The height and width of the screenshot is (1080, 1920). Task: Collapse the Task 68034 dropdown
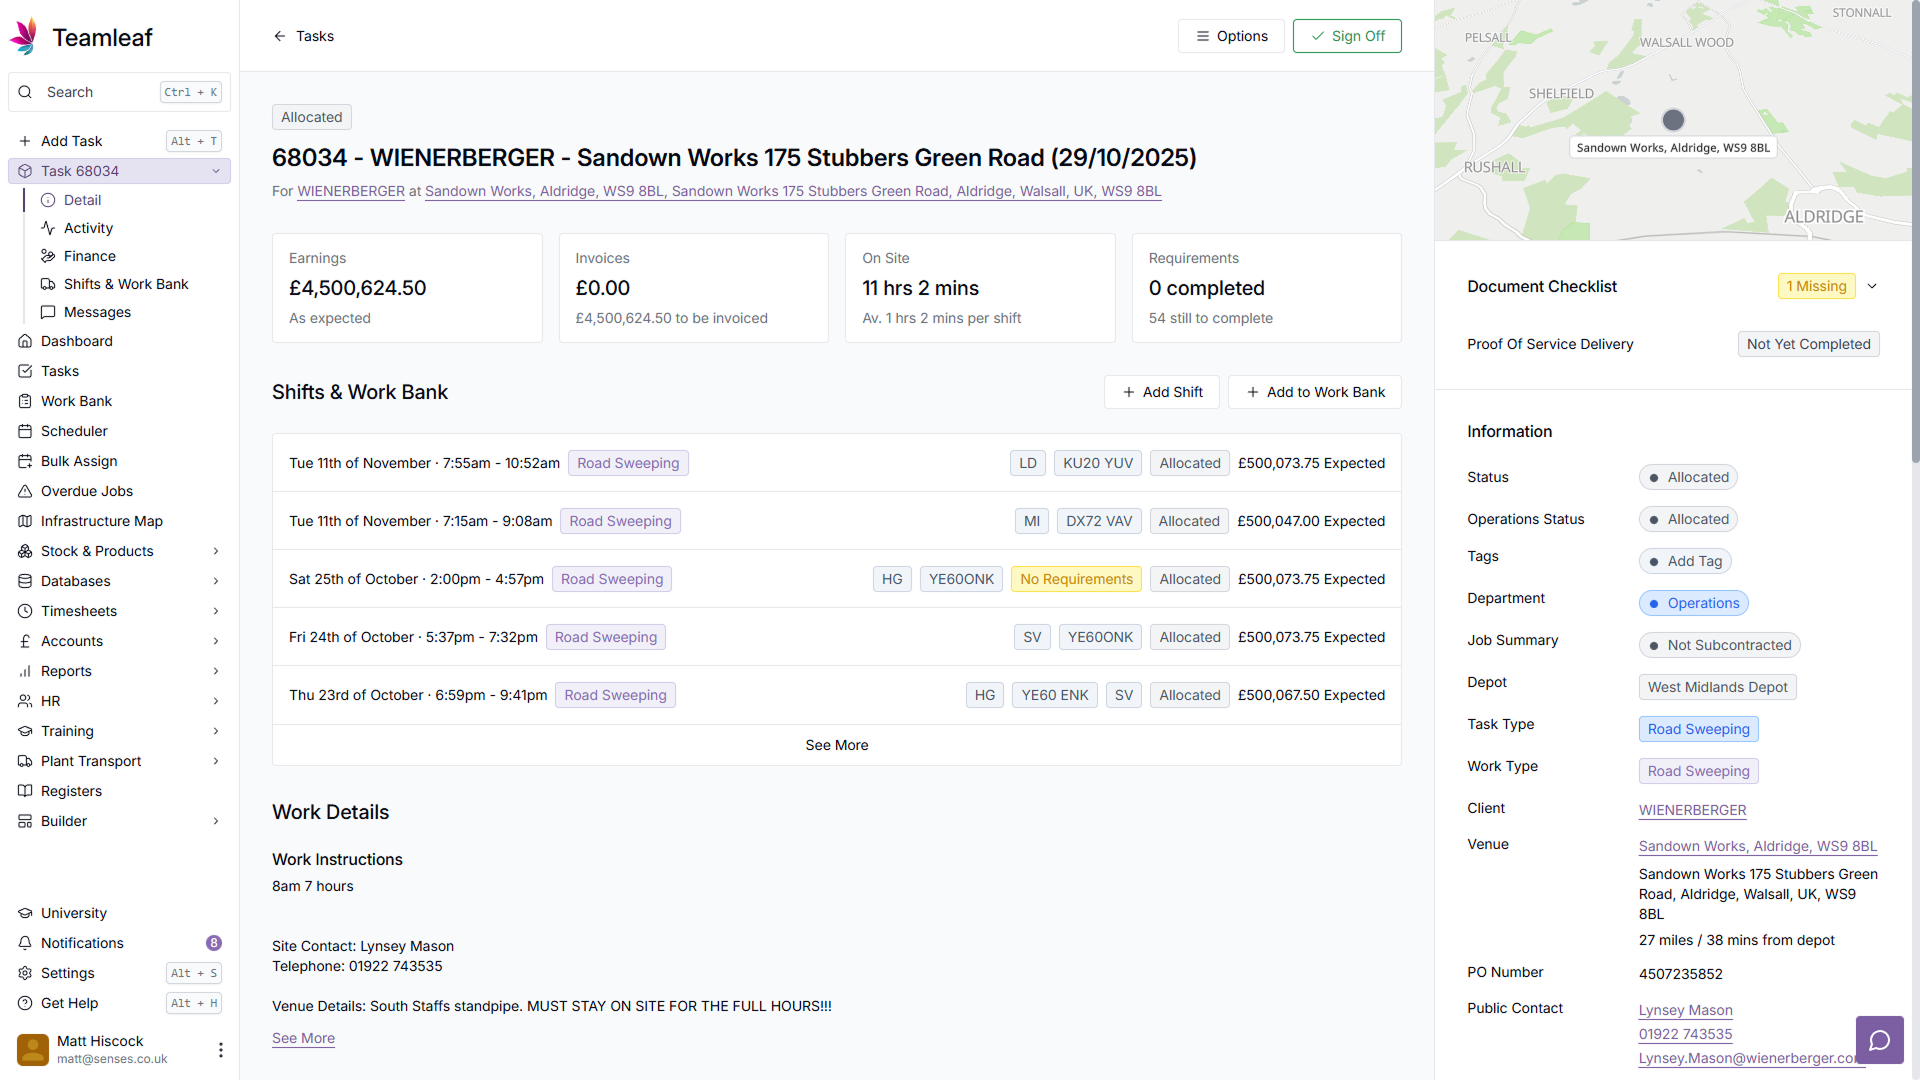(x=216, y=171)
